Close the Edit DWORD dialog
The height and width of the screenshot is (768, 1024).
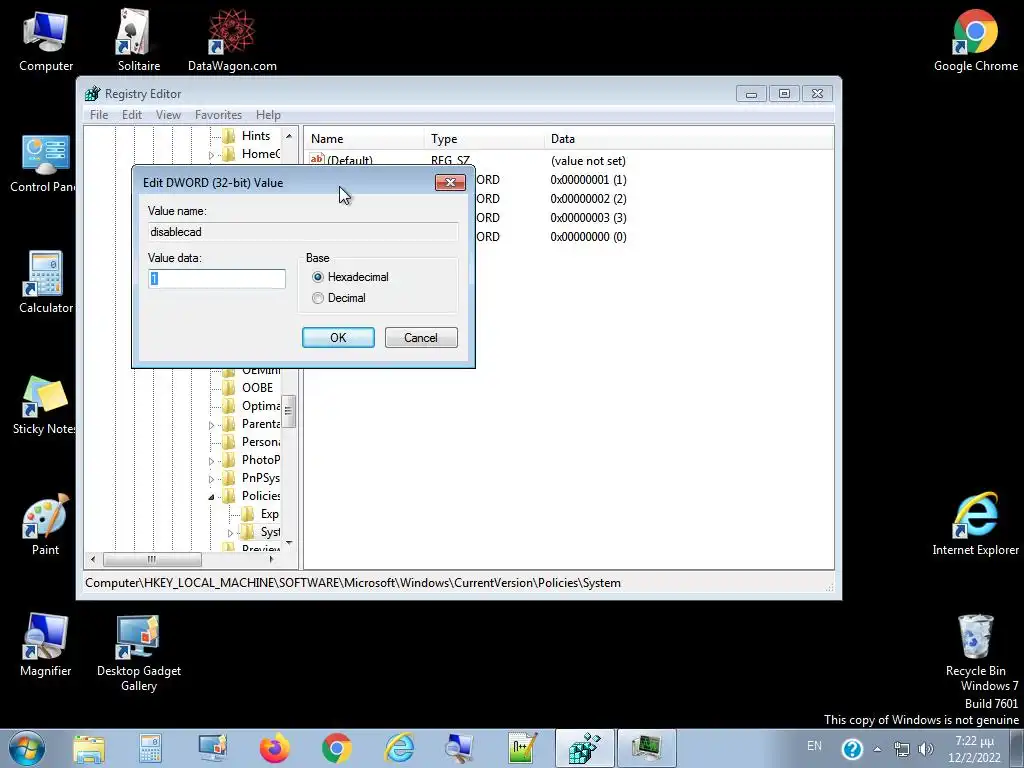450,182
